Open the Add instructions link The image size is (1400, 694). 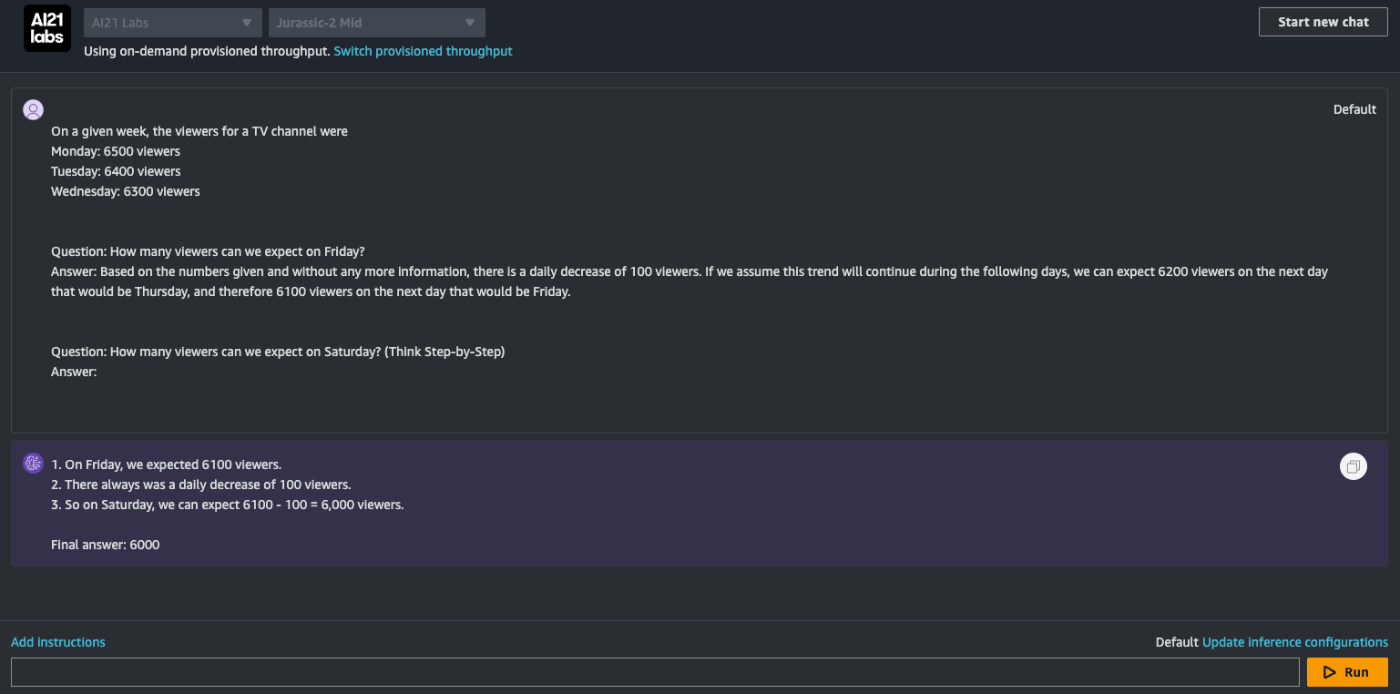58,642
